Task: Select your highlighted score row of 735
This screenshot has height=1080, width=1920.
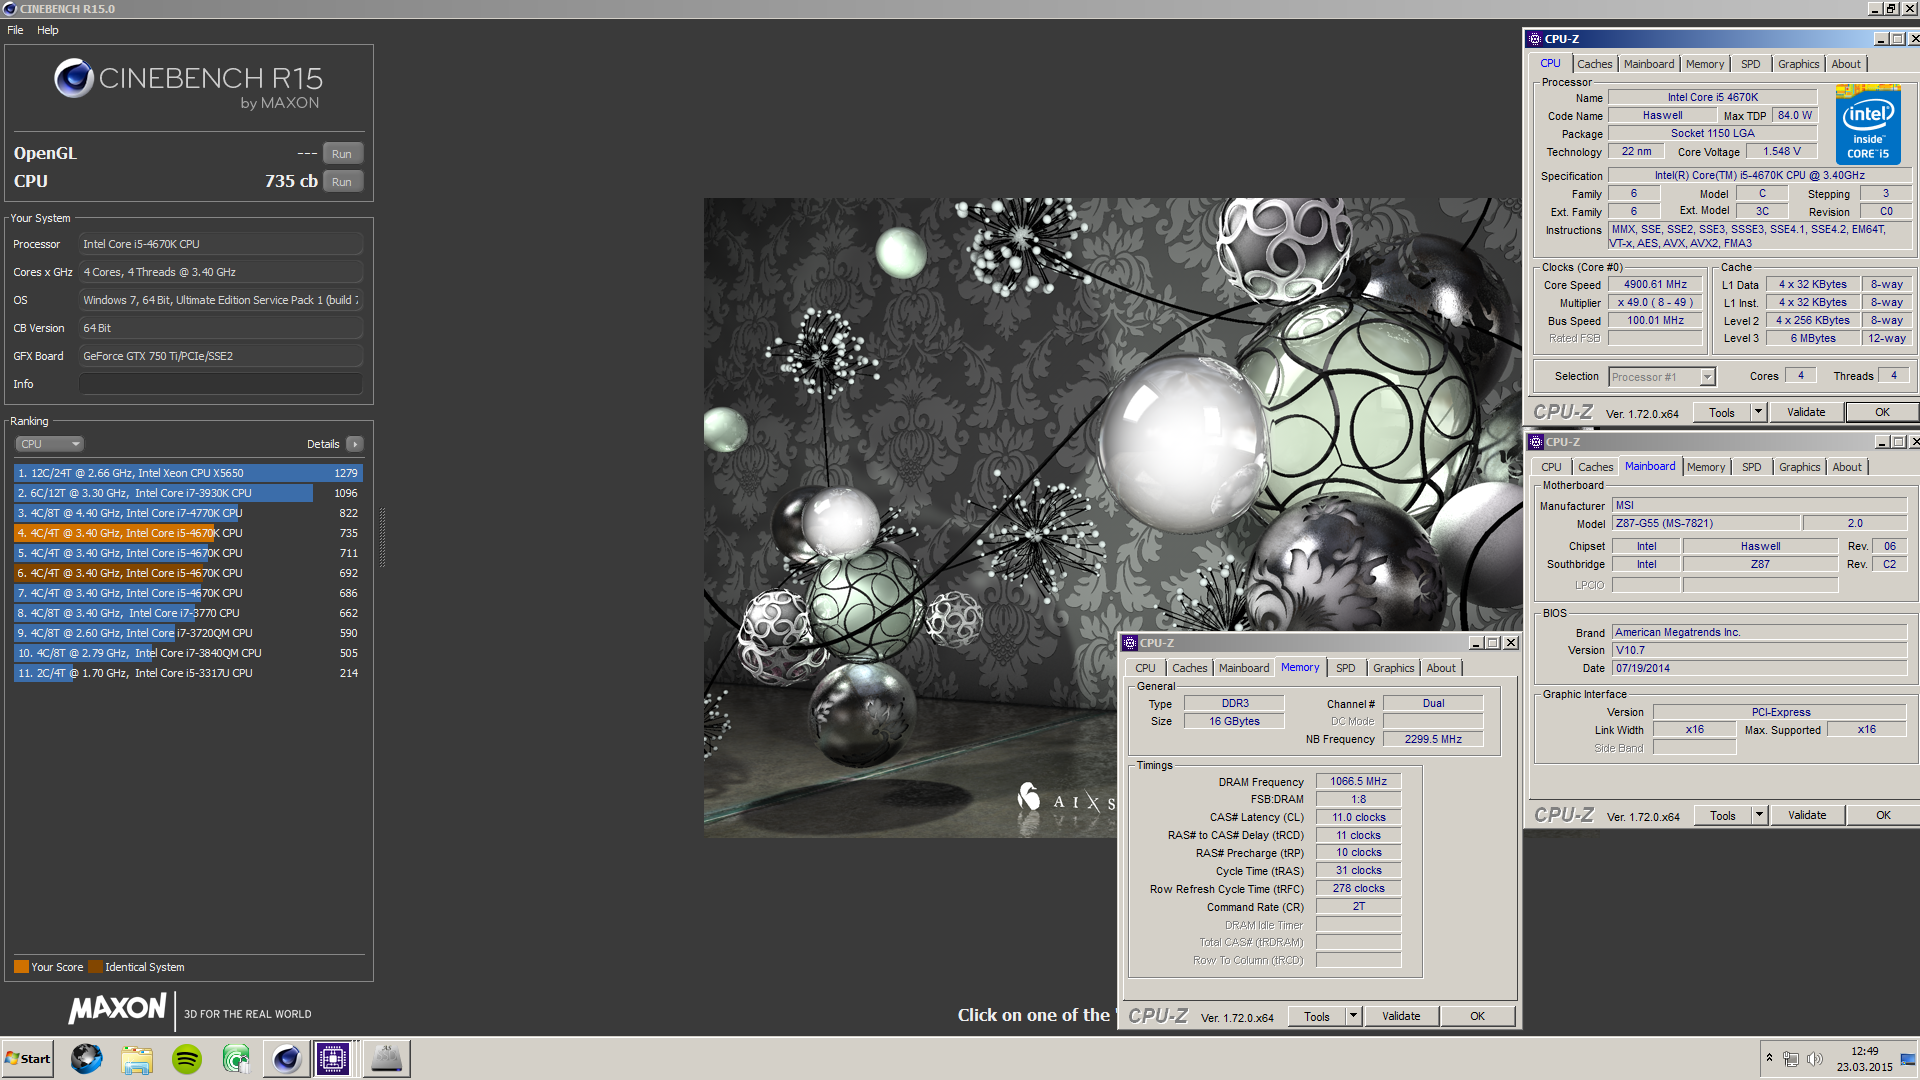Action: tap(188, 533)
